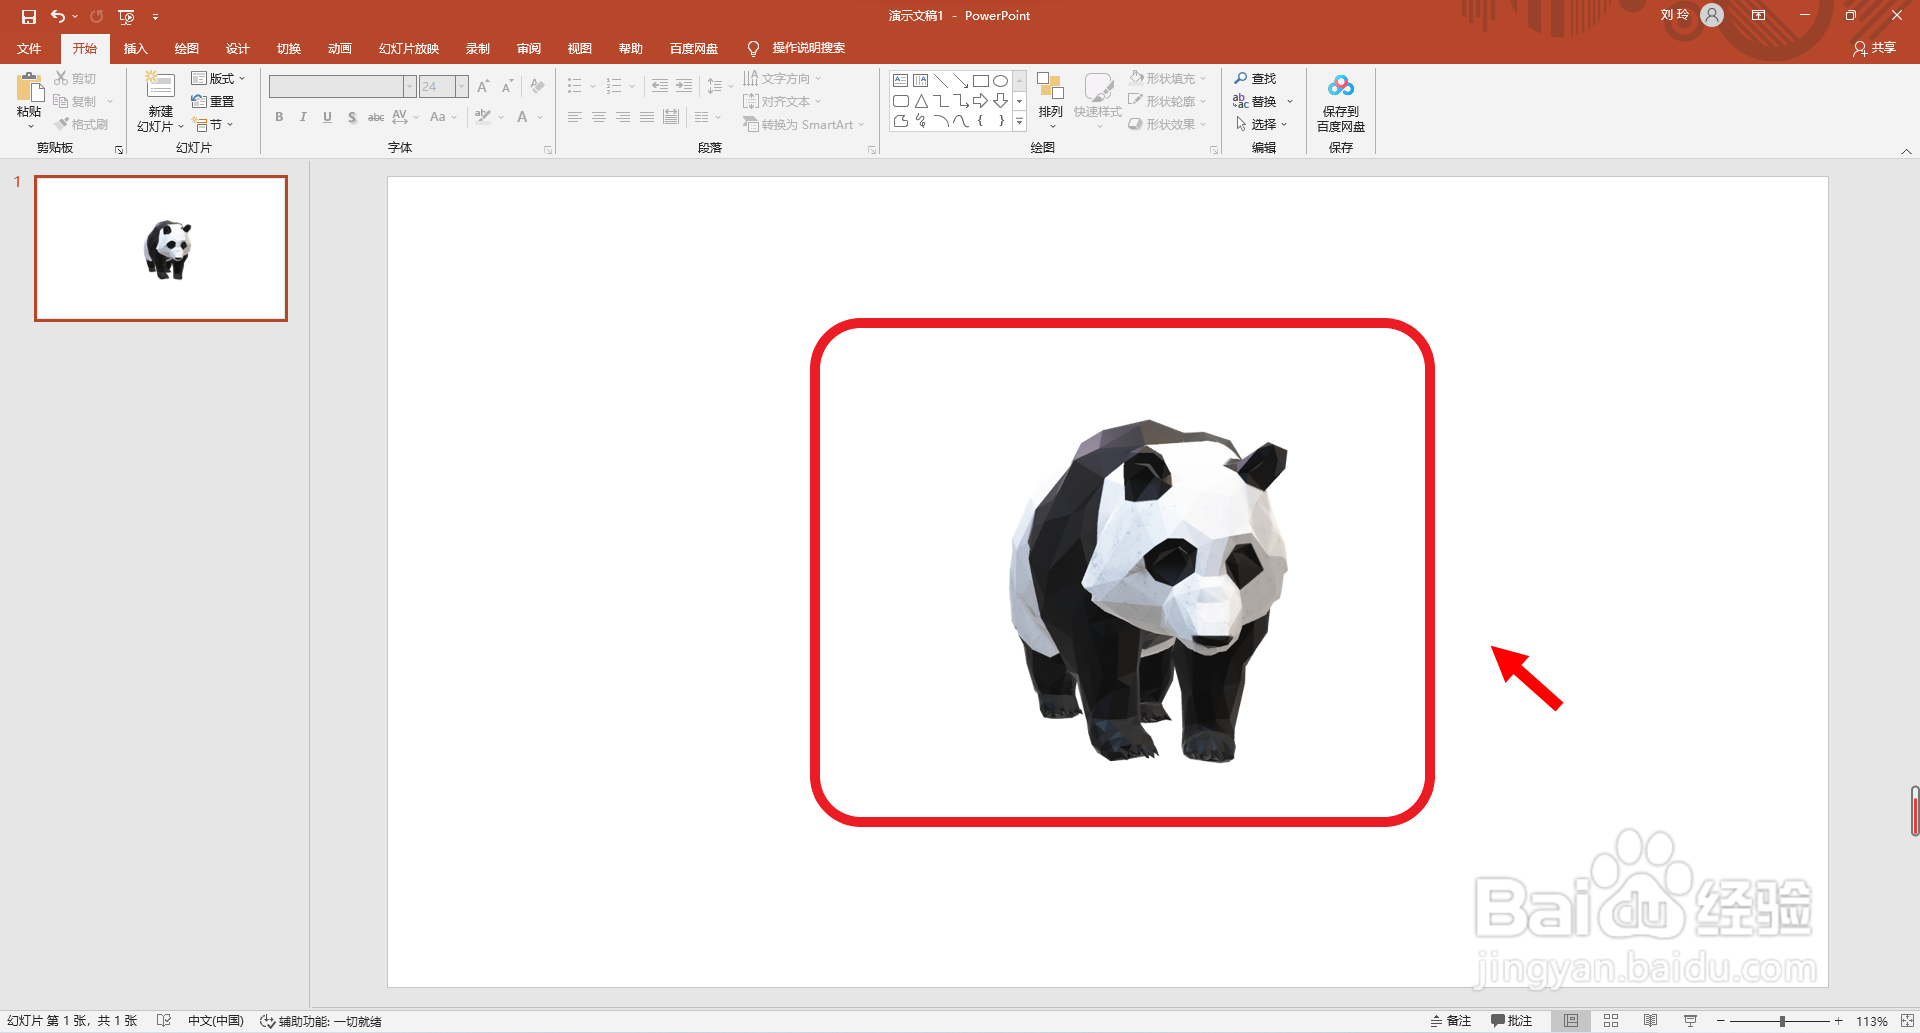Open the font name dropdown

[x=409, y=87]
